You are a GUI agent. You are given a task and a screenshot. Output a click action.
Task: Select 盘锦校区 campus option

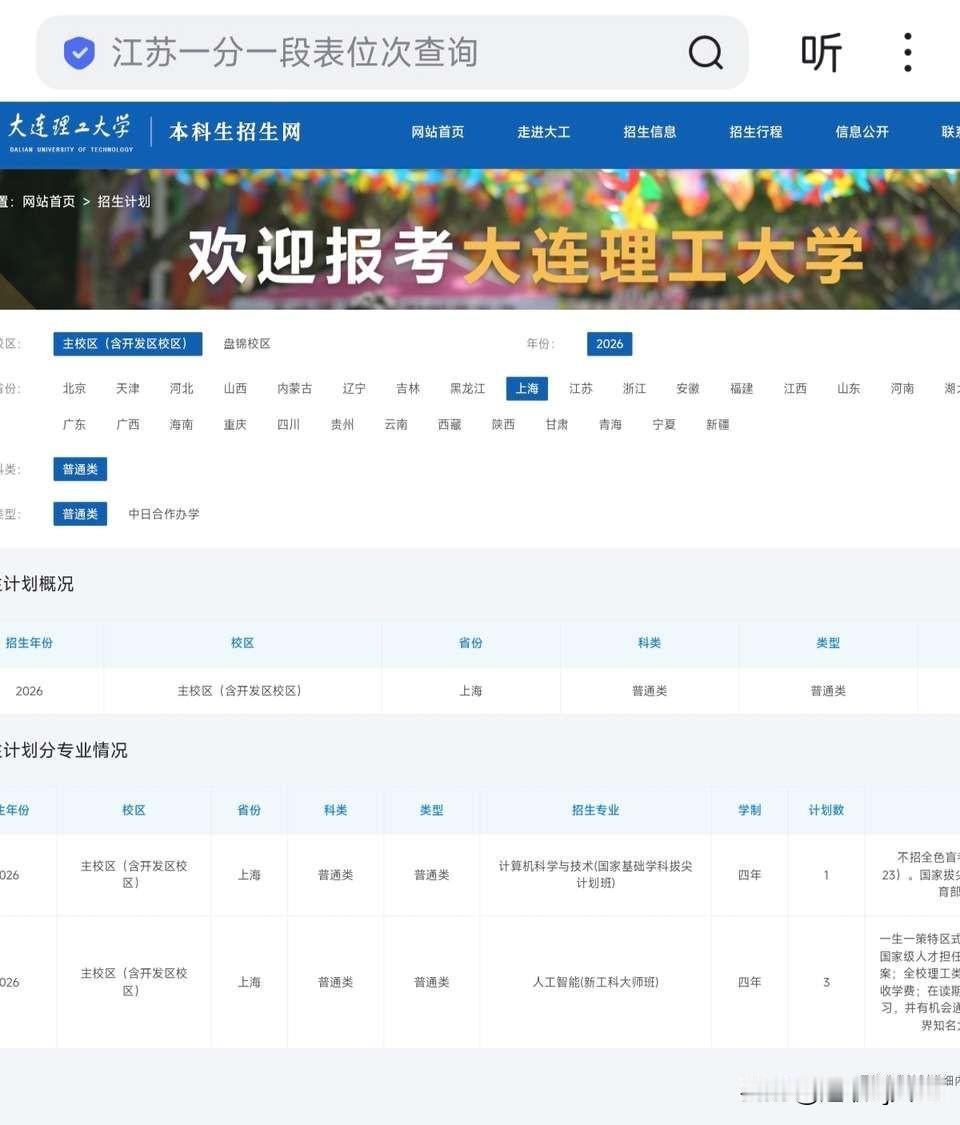(x=247, y=344)
